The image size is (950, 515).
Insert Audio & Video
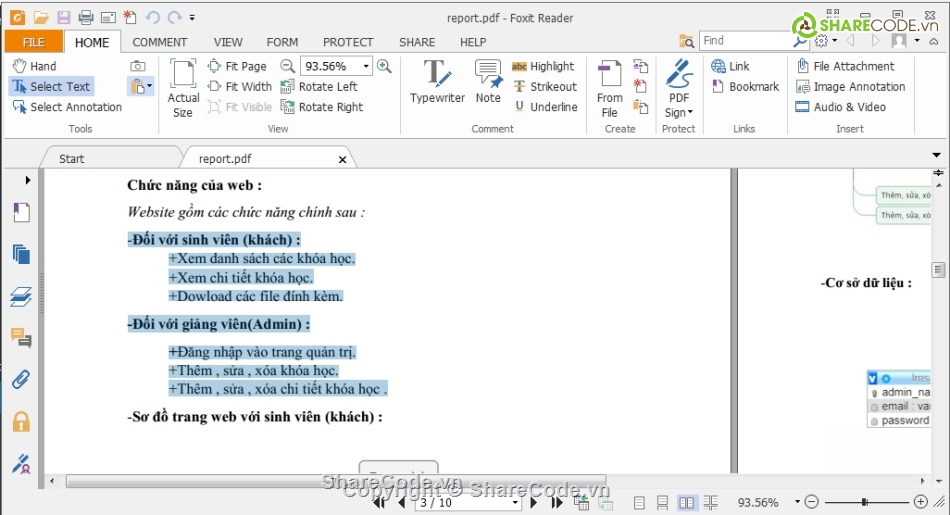point(840,107)
